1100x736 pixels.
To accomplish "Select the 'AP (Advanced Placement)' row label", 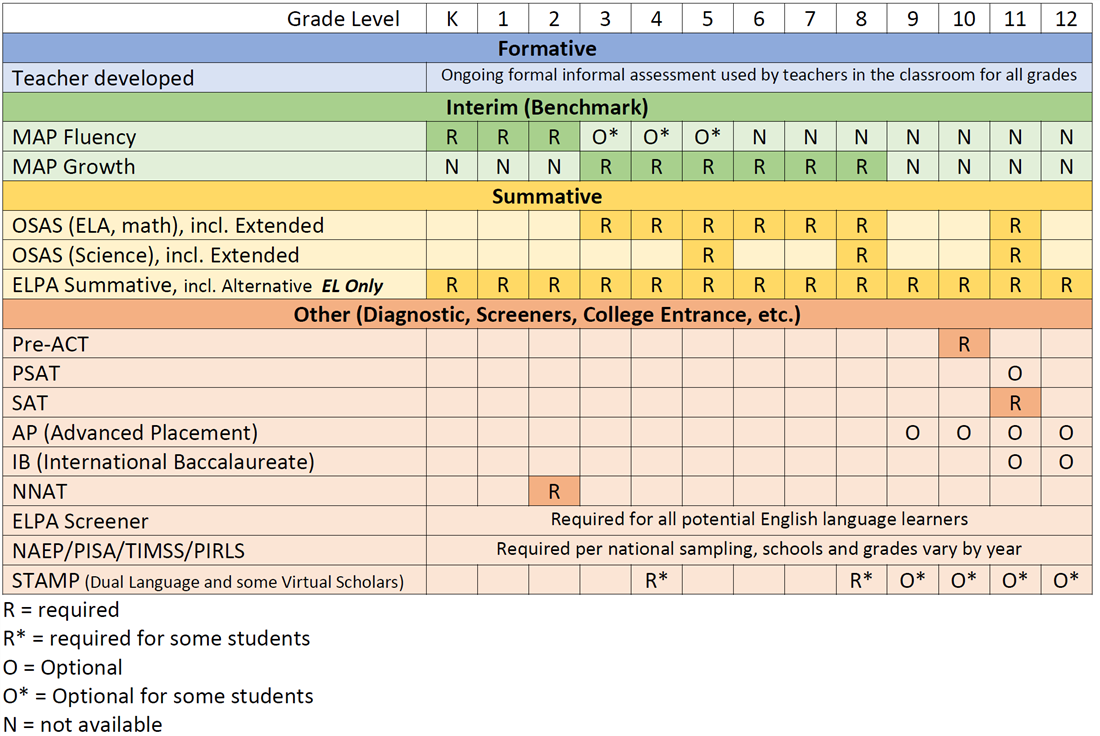I will click(x=215, y=432).
